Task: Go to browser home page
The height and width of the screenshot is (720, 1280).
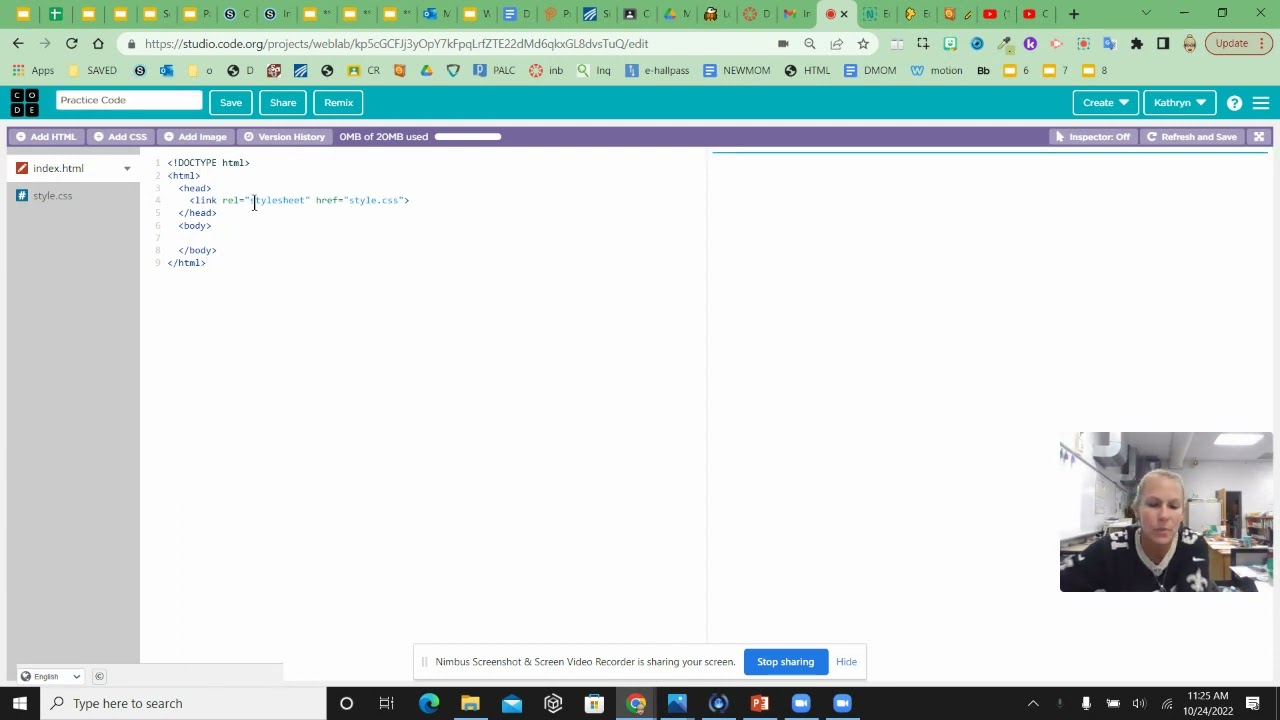Action: (x=98, y=44)
